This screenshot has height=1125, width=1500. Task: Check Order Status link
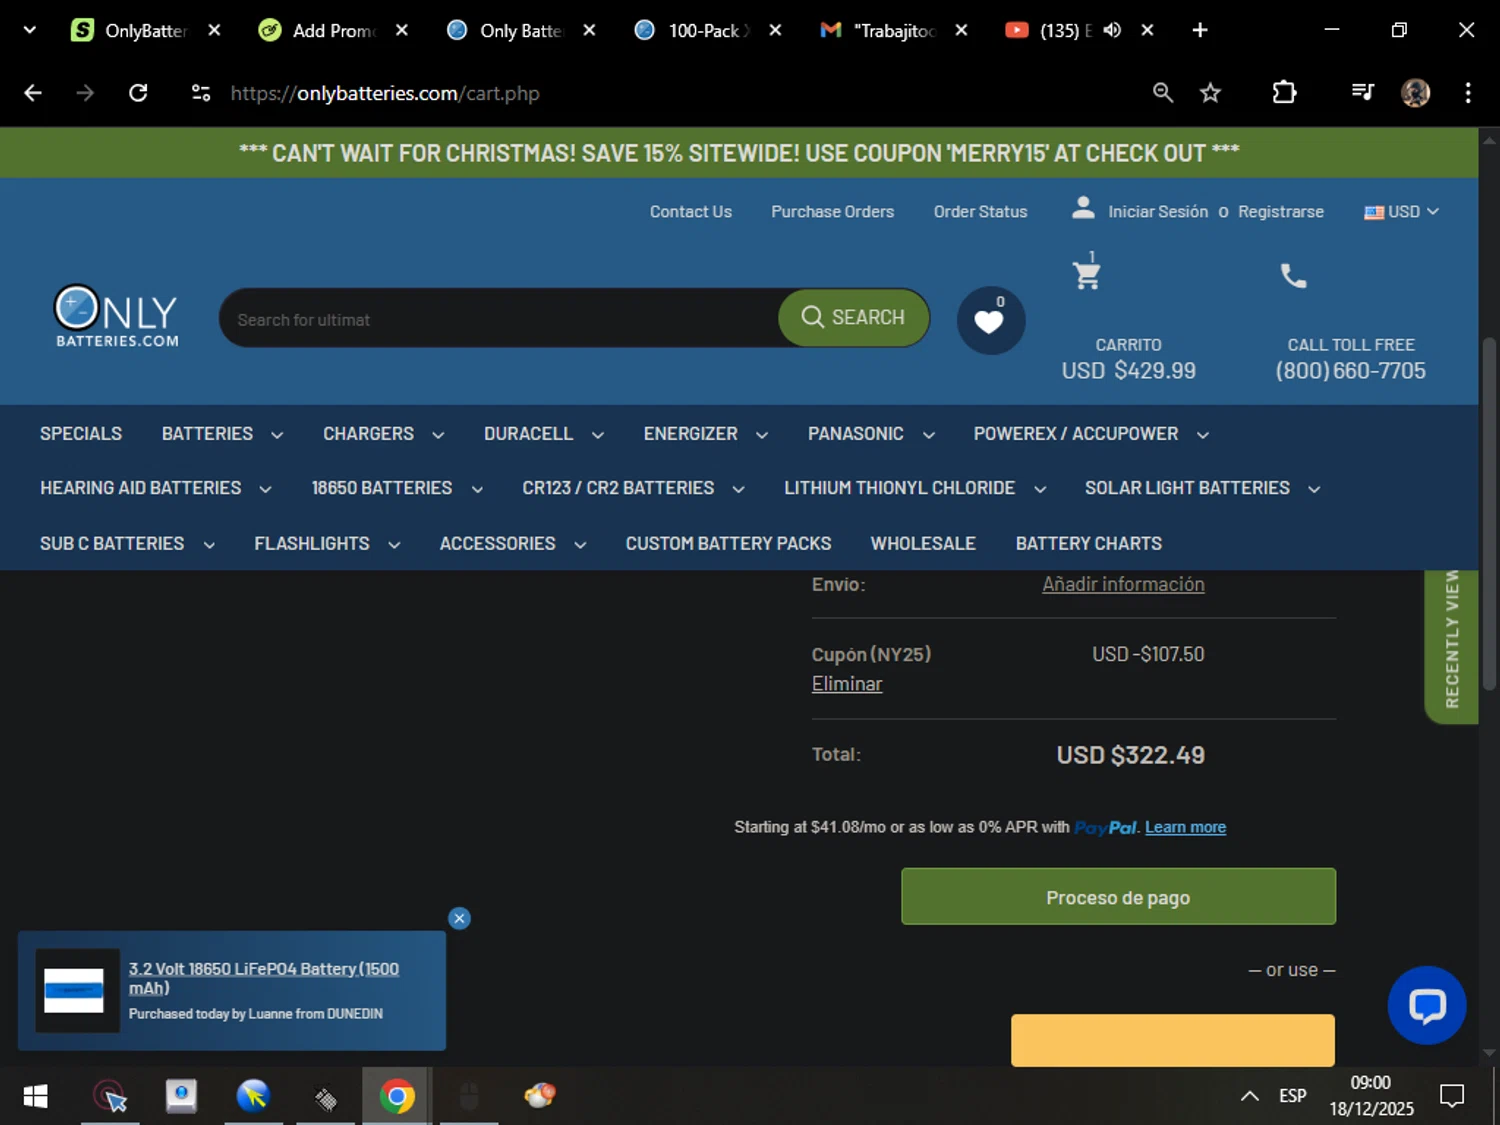pyautogui.click(x=980, y=212)
